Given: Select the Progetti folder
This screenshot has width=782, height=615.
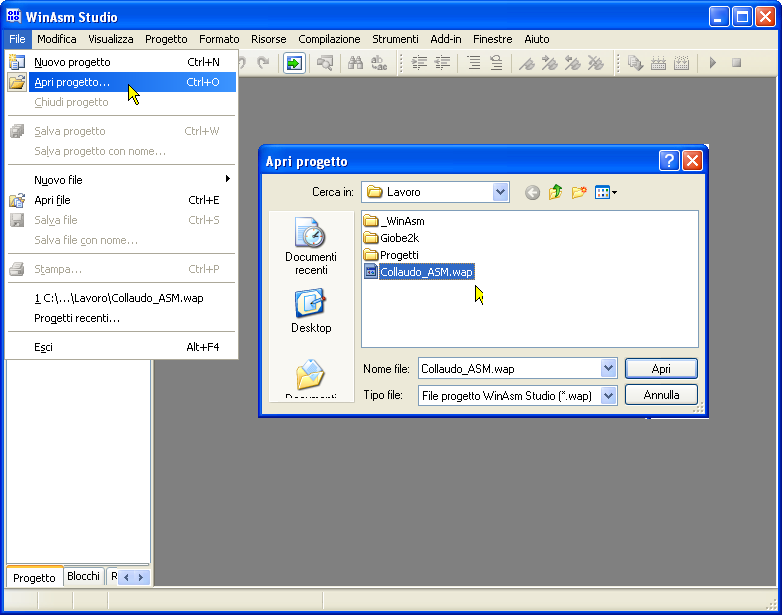Looking at the screenshot, I should [391, 255].
